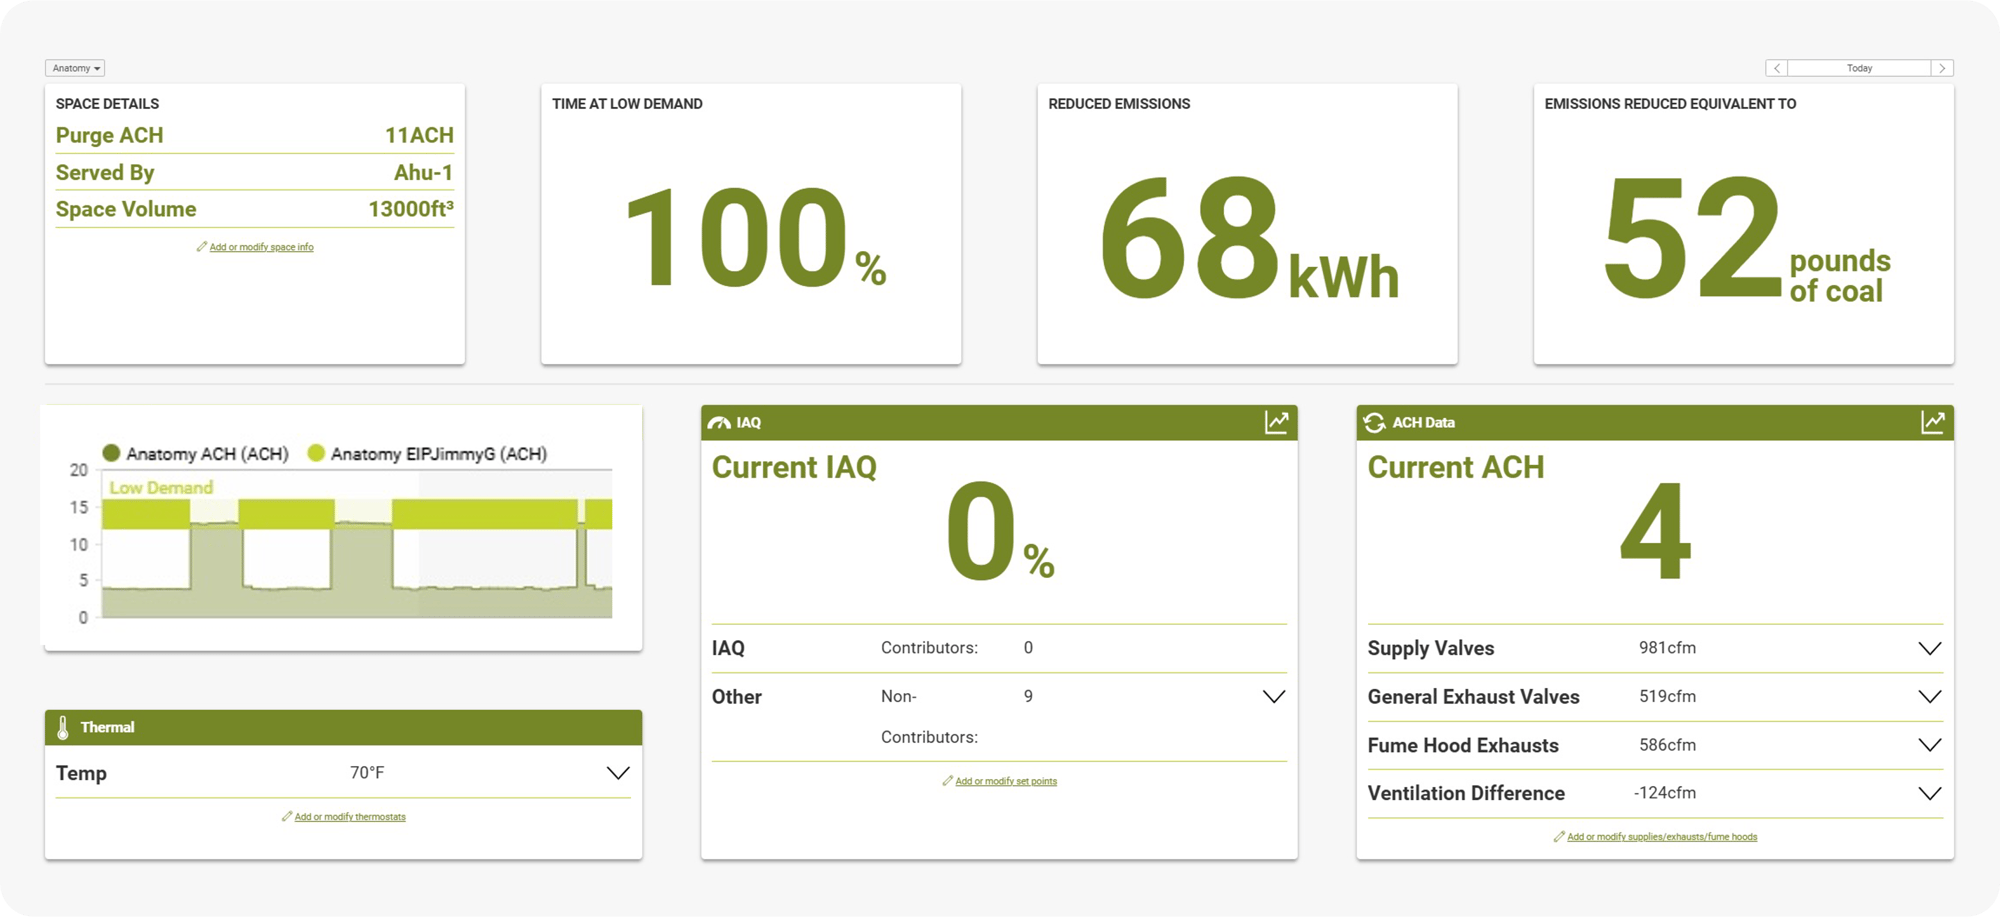
Task: Click the 100% Time at Low Demand figure
Action: pyautogui.click(x=755, y=239)
